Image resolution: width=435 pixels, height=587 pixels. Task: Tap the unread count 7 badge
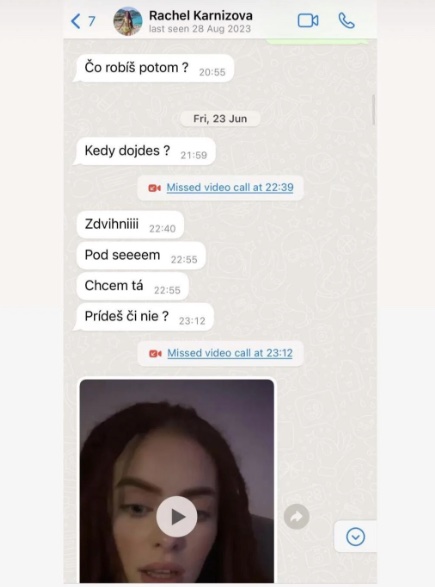coord(92,21)
